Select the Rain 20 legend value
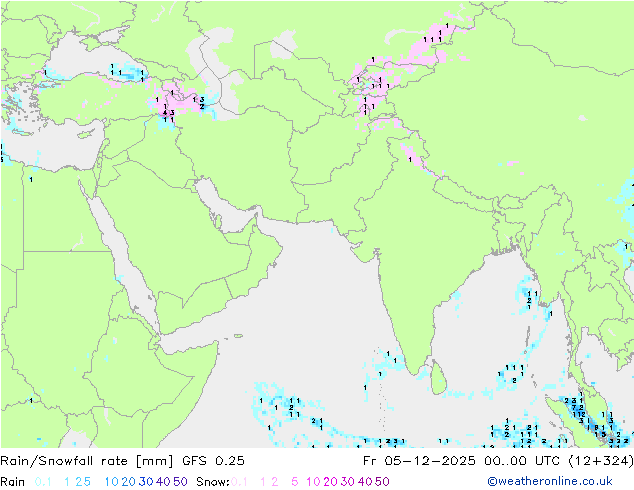634x490 pixels. (129, 482)
